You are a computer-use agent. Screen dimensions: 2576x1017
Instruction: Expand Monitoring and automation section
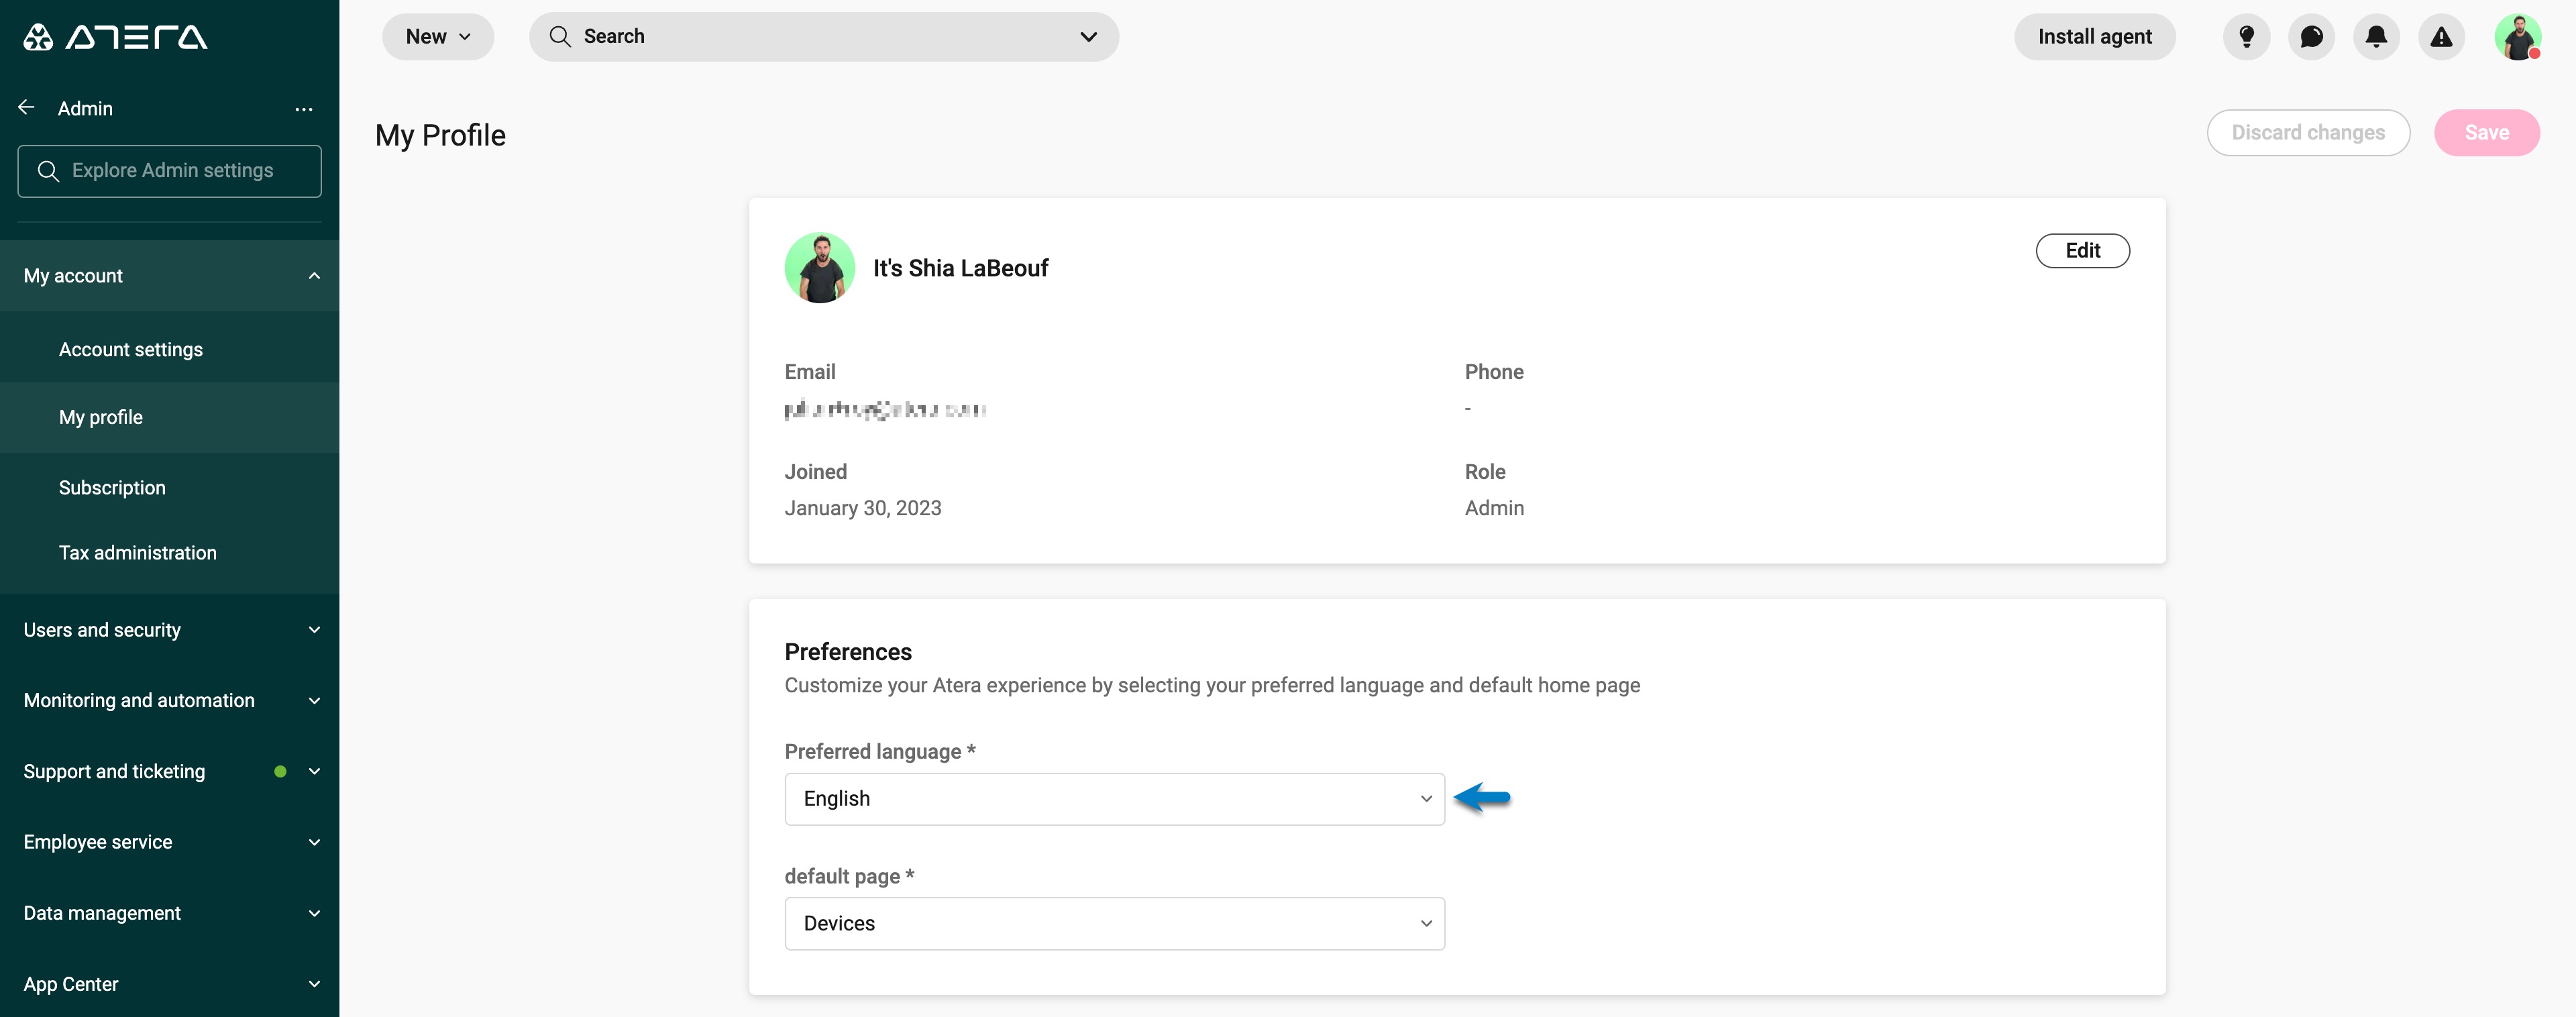click(170, 701)
